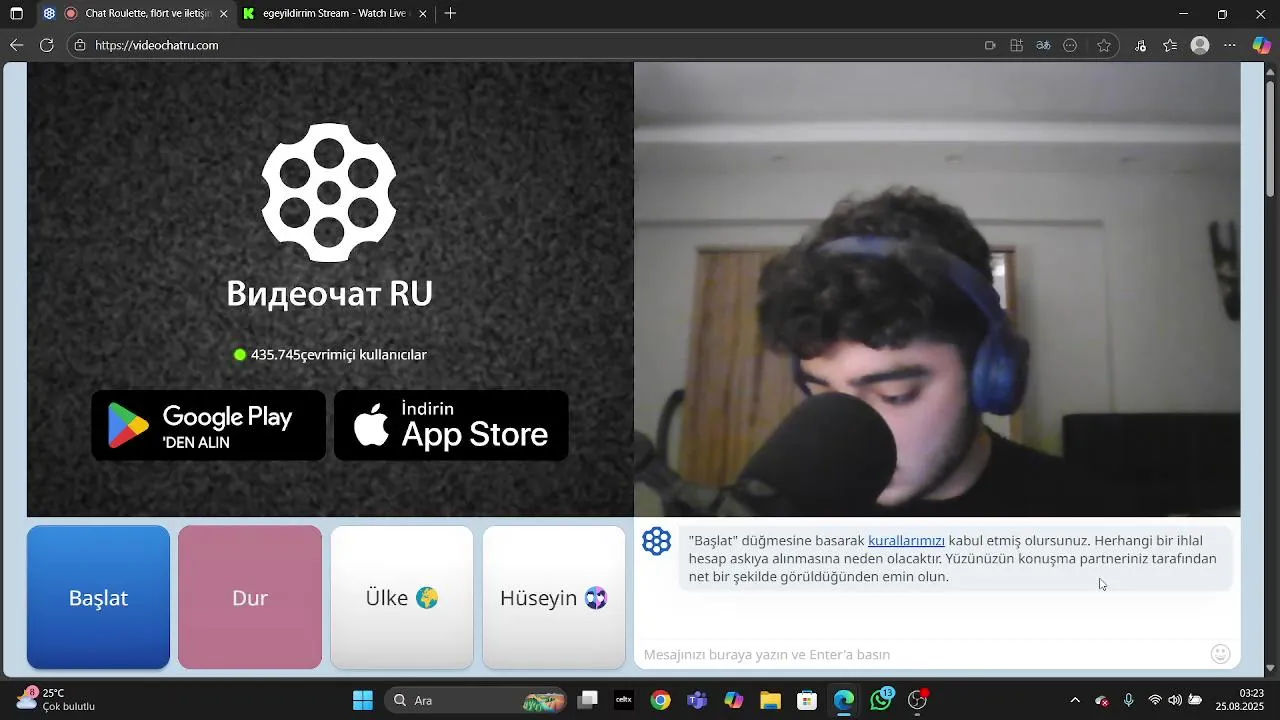The width and height of the screenshot is (1280, 720).
Task: Open the kurallarımızı rules link
Action: pyautogui.click(x=906, y=541)
